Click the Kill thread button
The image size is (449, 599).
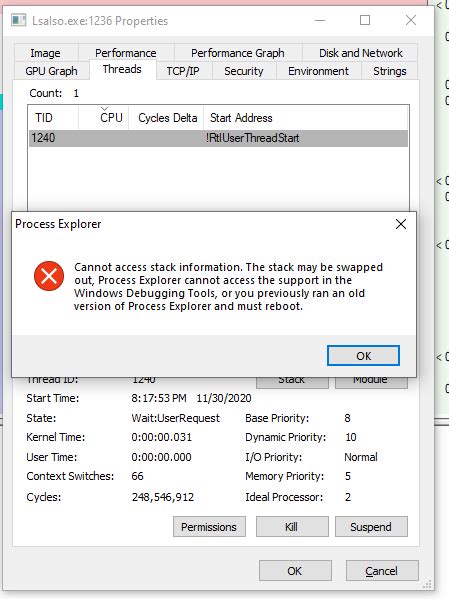click(x=292, y=527)
